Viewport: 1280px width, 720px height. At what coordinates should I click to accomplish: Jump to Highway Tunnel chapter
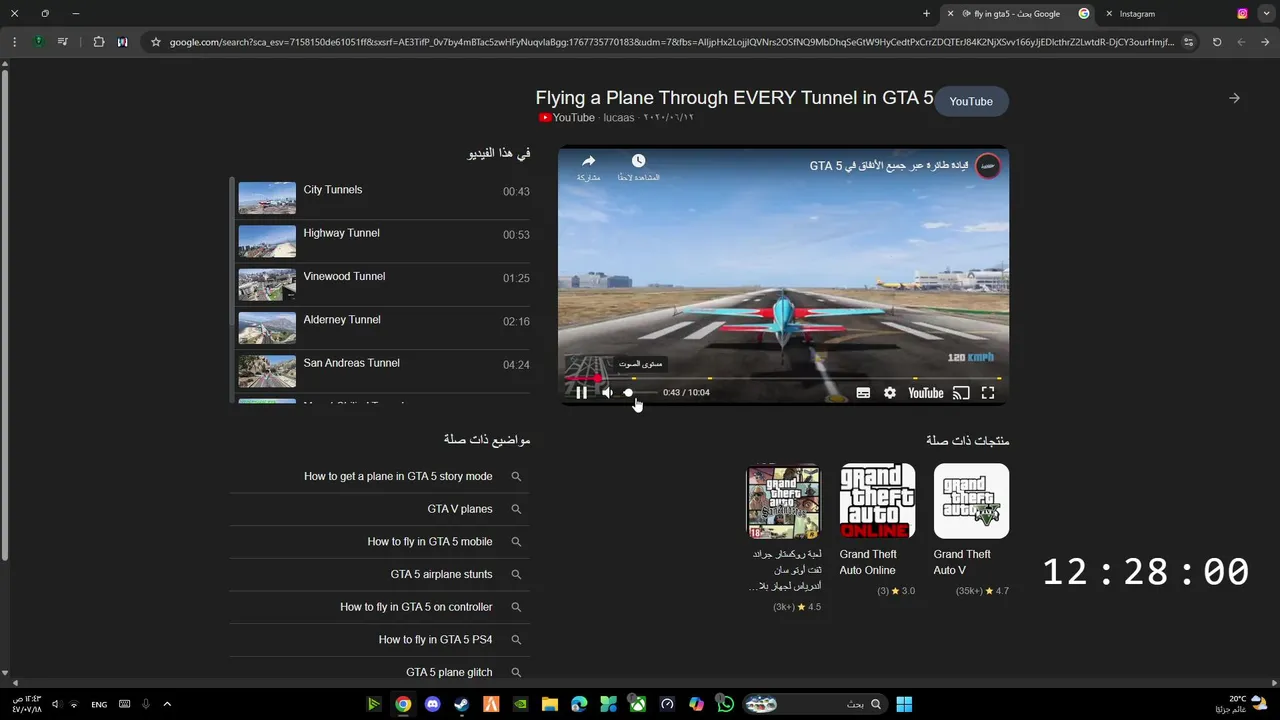point(384,241)
